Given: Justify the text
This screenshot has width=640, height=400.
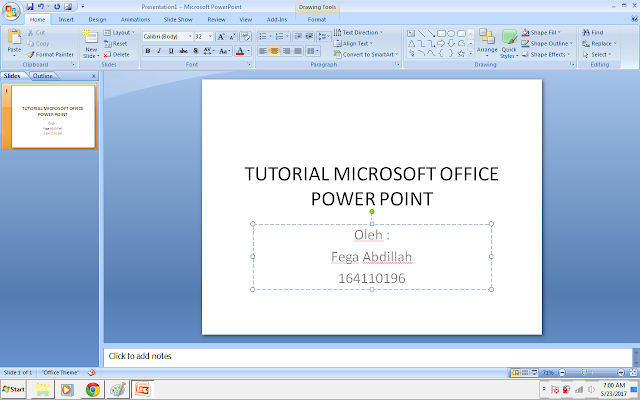Looking at the screenshot, I should (298, 51).
